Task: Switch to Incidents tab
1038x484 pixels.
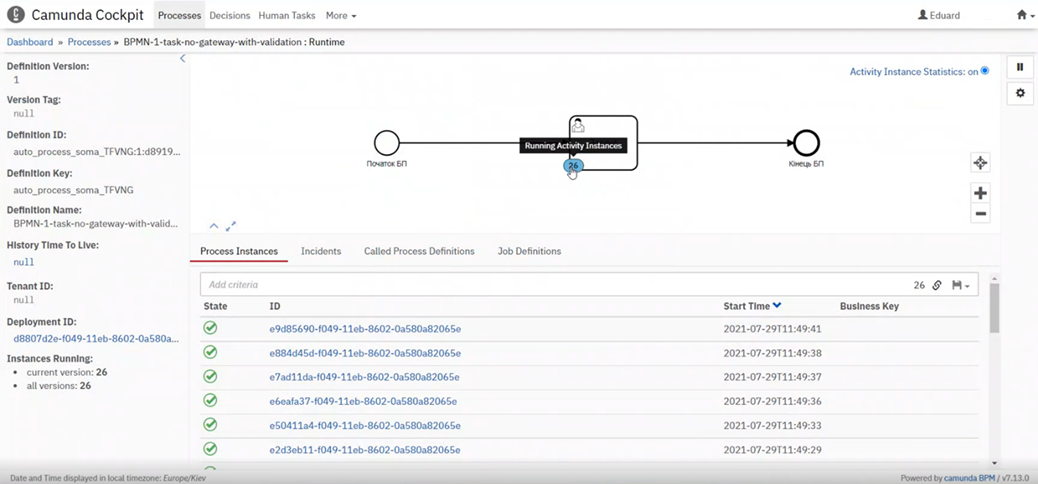Action: [x=321, y=252]
